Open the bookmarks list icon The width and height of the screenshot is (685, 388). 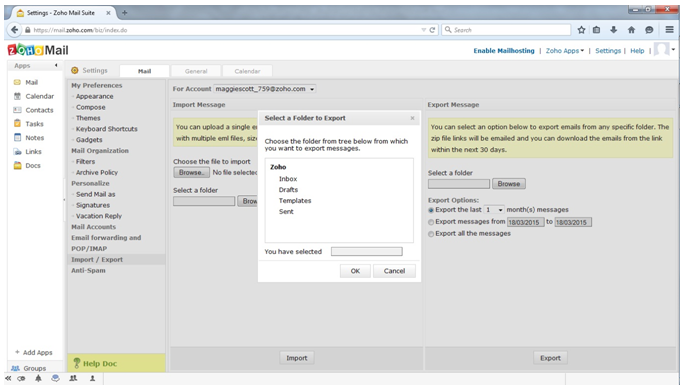(x=597, y=30)
